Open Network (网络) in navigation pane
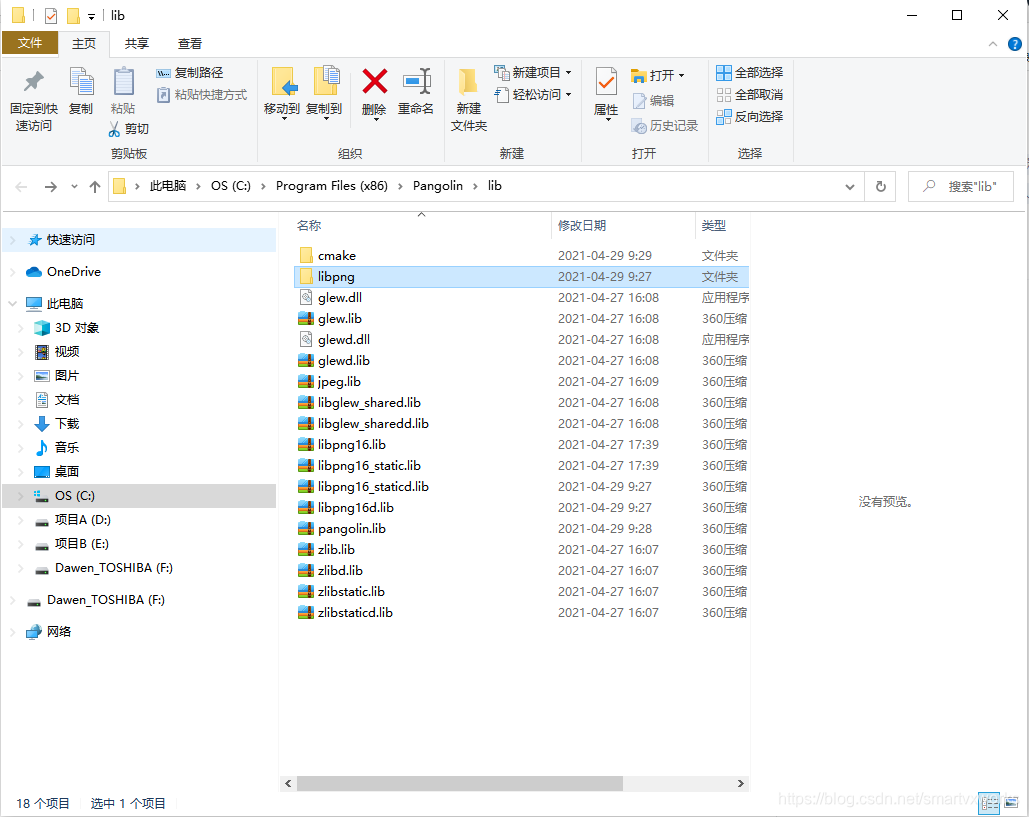Image resolution: width=1029 pixels, height=817 pixels. click(x=48, y=631)
